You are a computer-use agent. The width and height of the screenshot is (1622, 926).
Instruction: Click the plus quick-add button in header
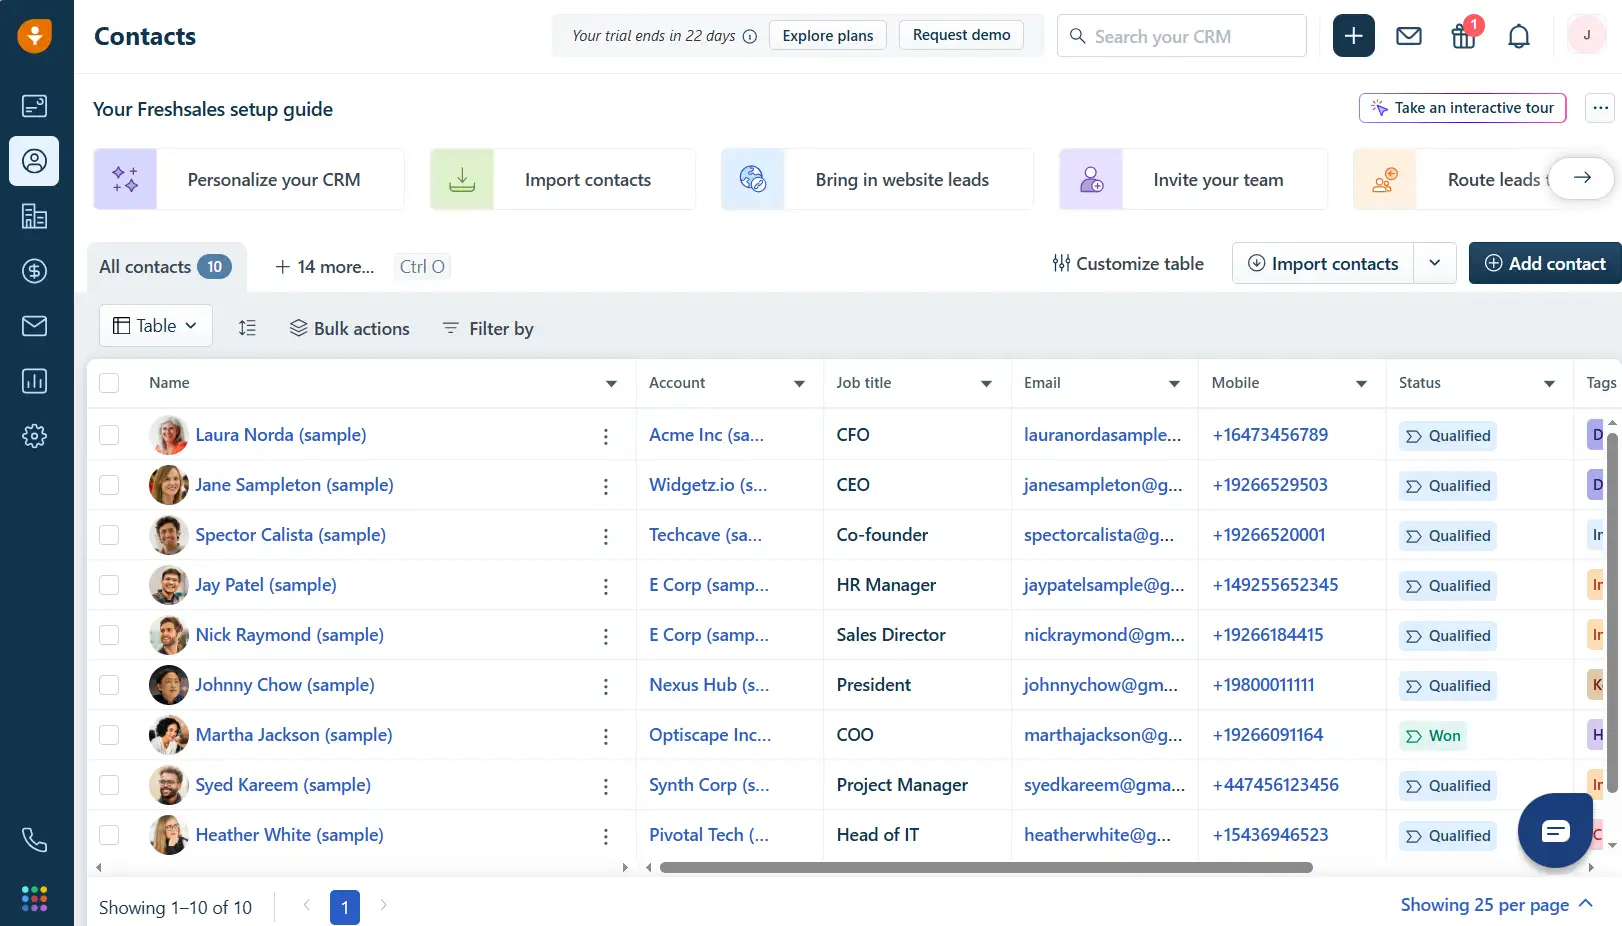(x=1353, y=36)
